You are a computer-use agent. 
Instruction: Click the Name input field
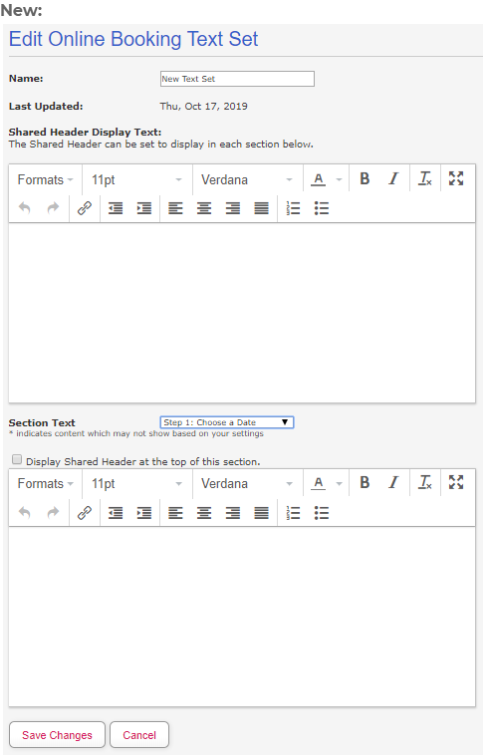[x=237, y=79]
